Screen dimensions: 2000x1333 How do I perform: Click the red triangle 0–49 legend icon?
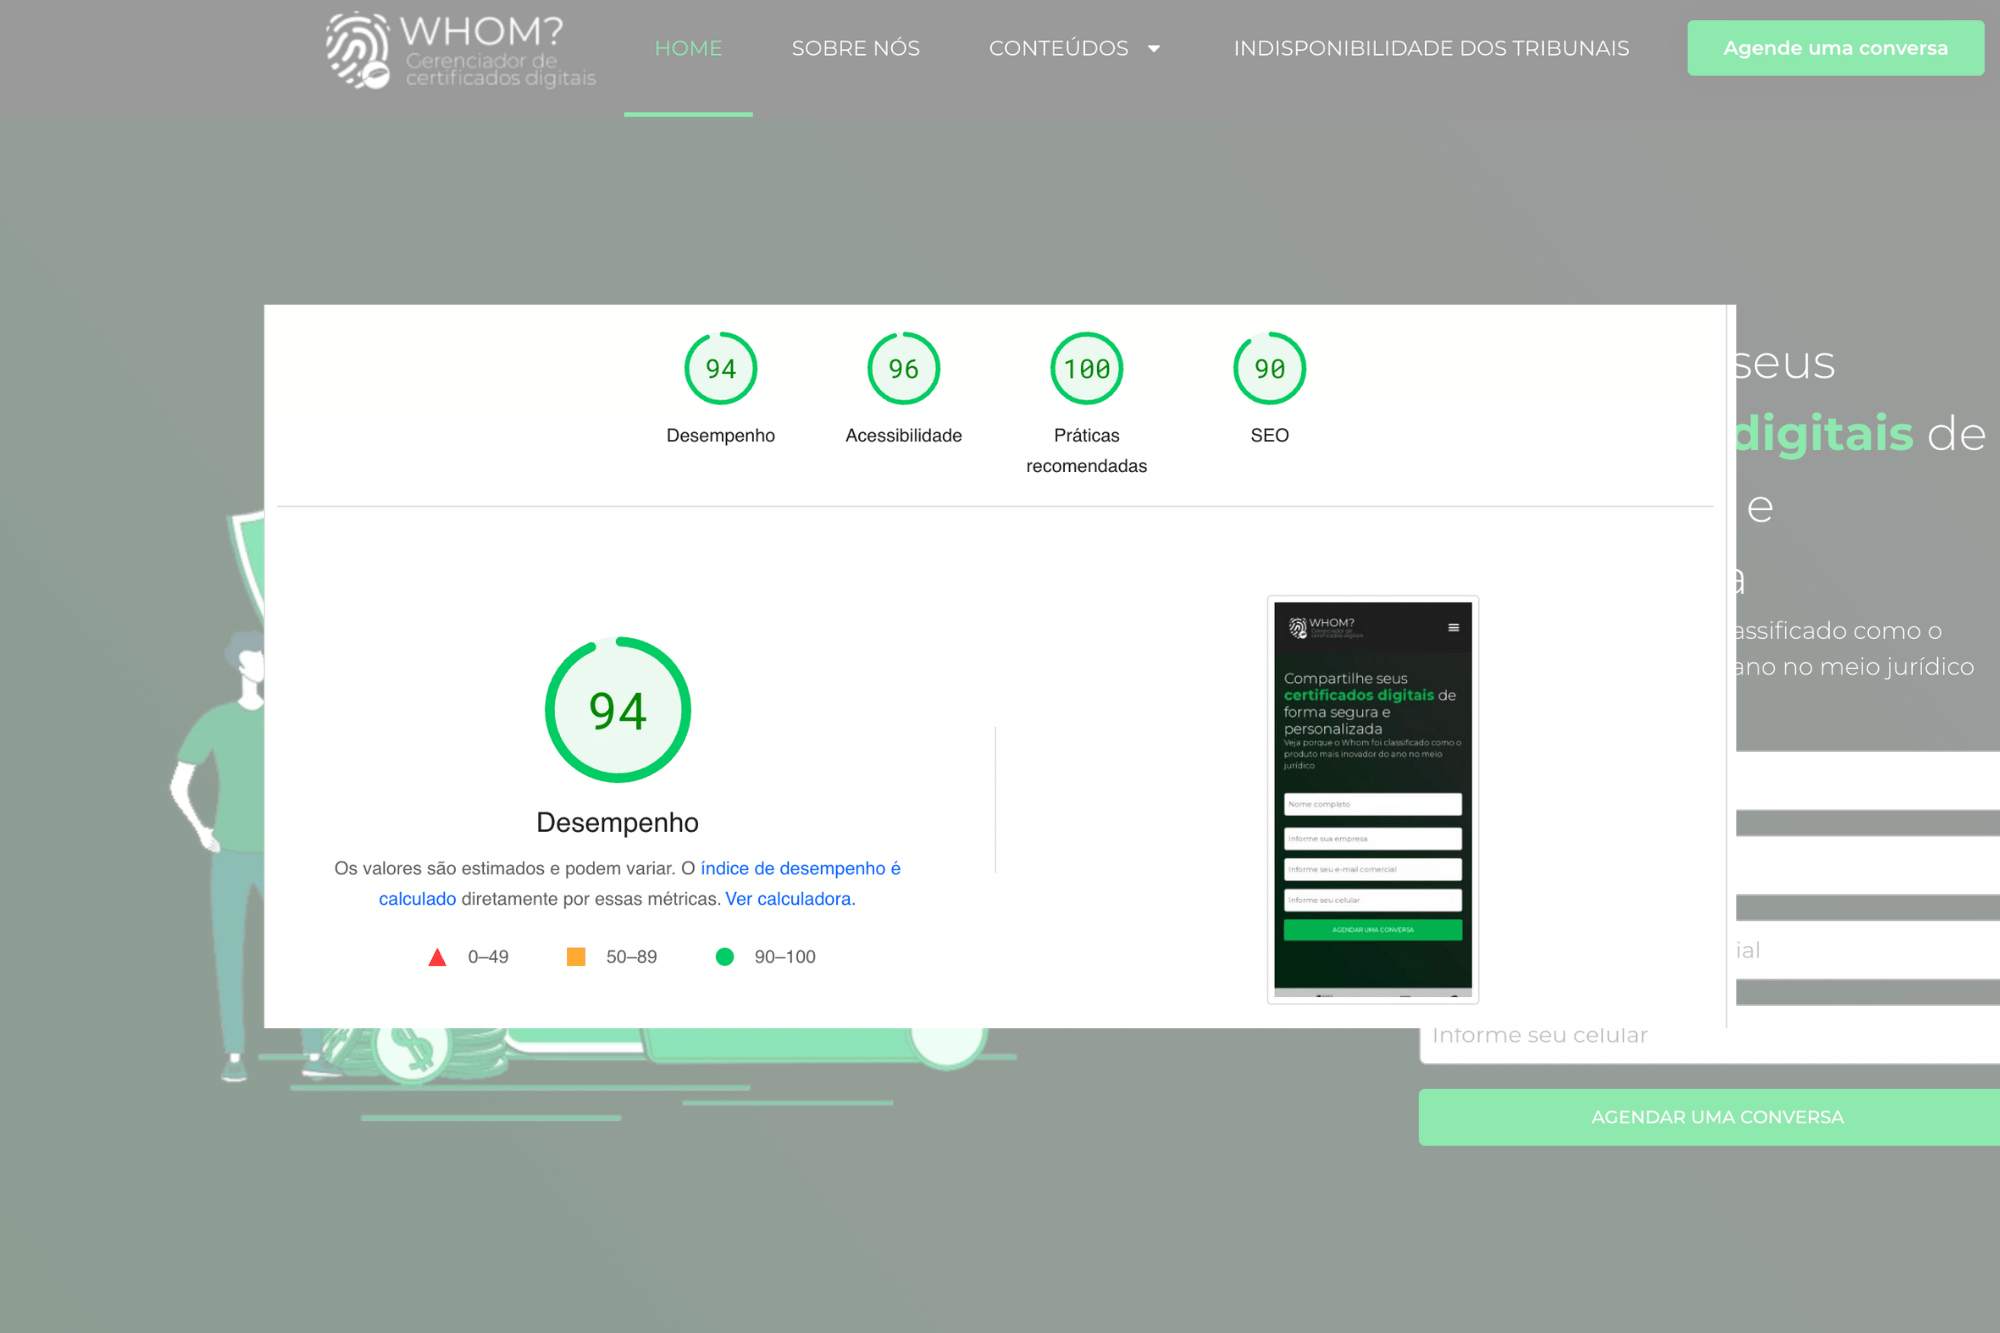(437, 957)
